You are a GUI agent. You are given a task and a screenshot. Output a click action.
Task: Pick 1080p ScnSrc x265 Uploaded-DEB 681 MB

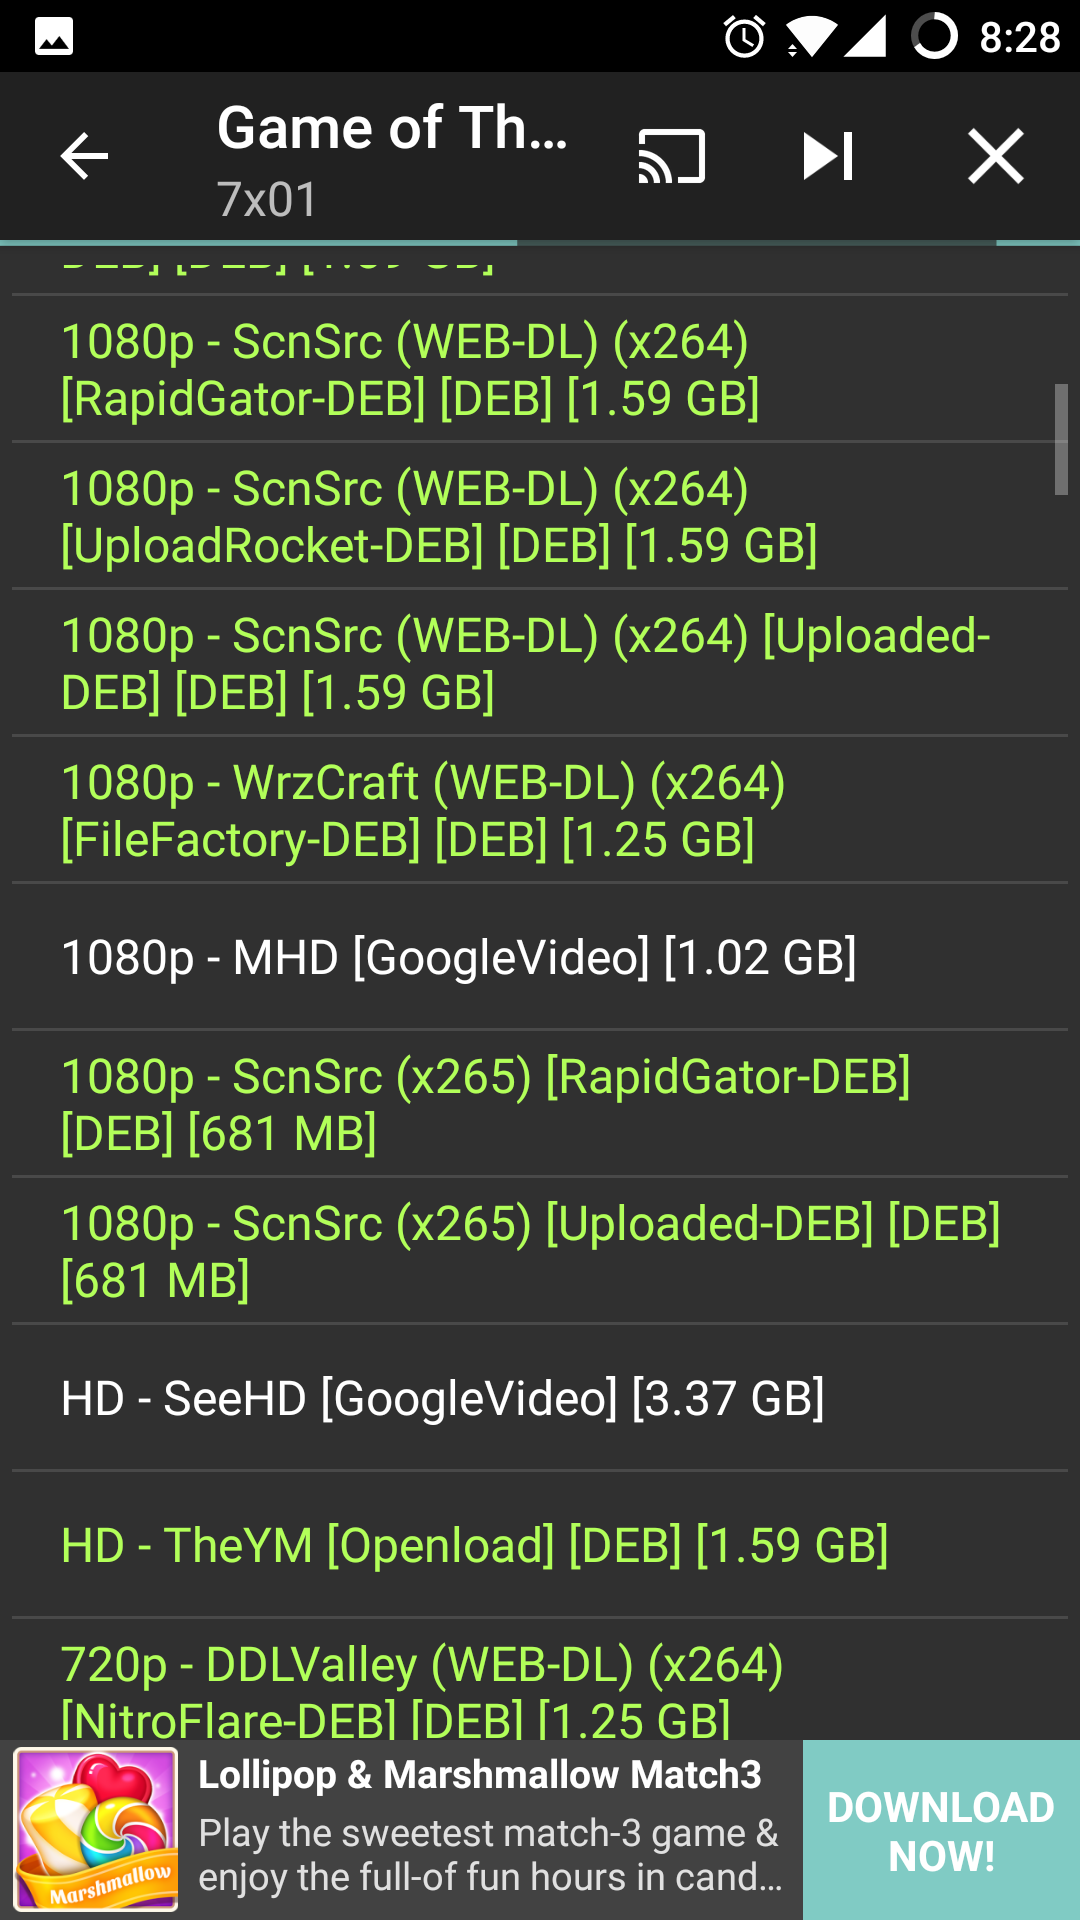click(x=530, y=1251)
